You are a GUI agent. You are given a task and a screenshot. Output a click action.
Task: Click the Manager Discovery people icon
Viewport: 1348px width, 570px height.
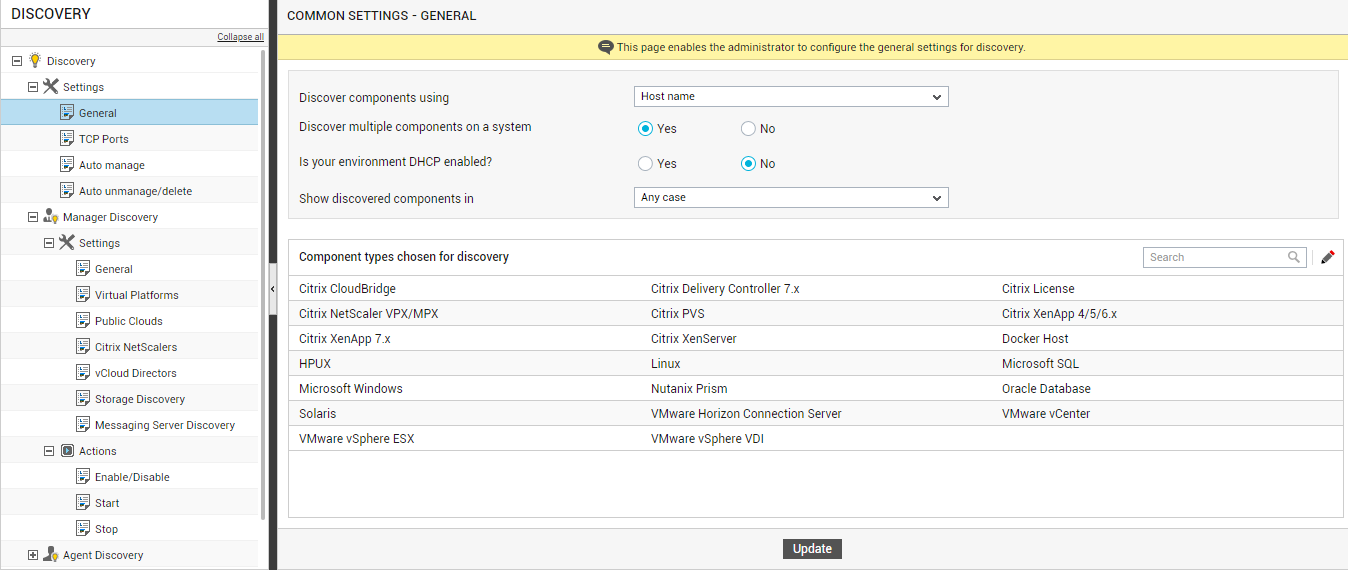(51, 217)
